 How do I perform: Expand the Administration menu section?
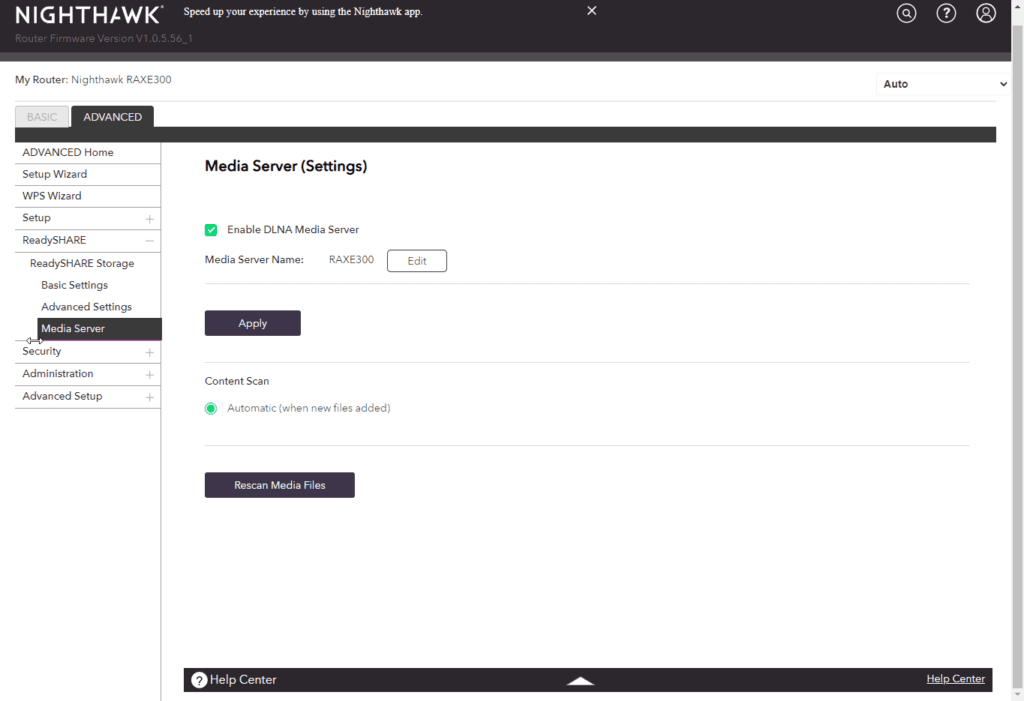tap(149, 374)
